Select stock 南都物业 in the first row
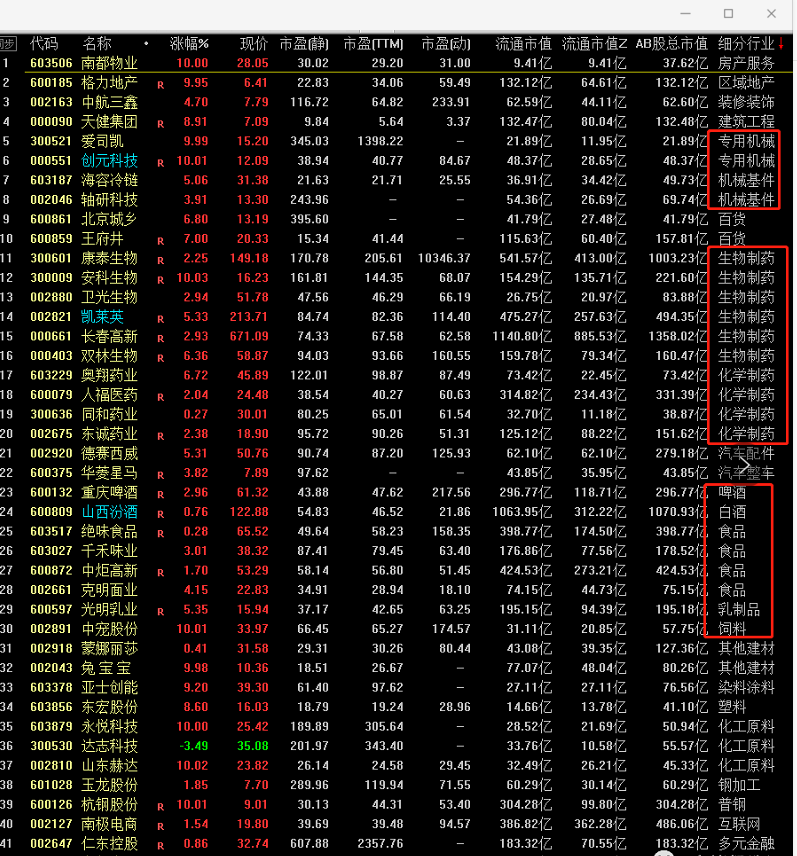The width and height of the screenshot is (797, 856). [109, 63]
